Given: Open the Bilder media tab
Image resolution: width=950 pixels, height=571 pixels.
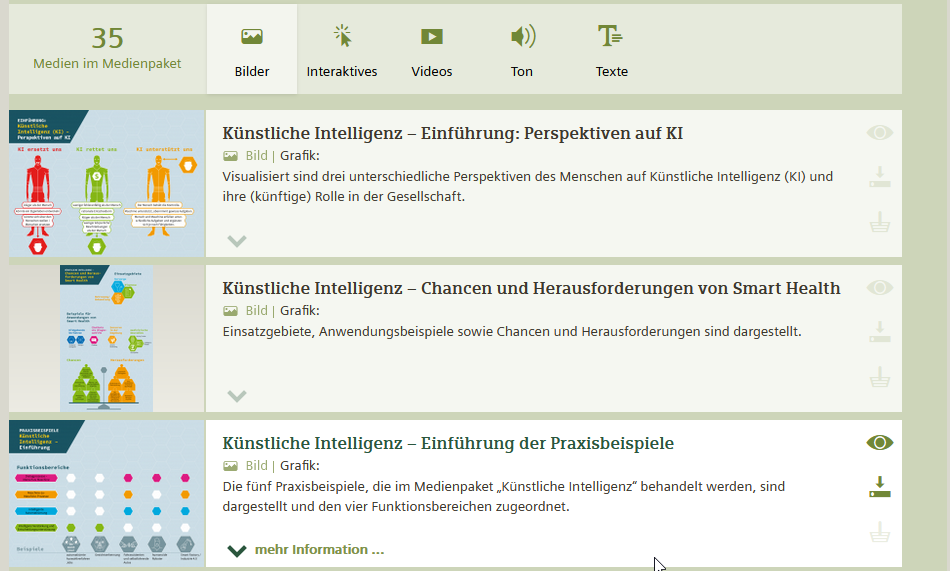Looking at the screenshot, I should pos(252,51).
